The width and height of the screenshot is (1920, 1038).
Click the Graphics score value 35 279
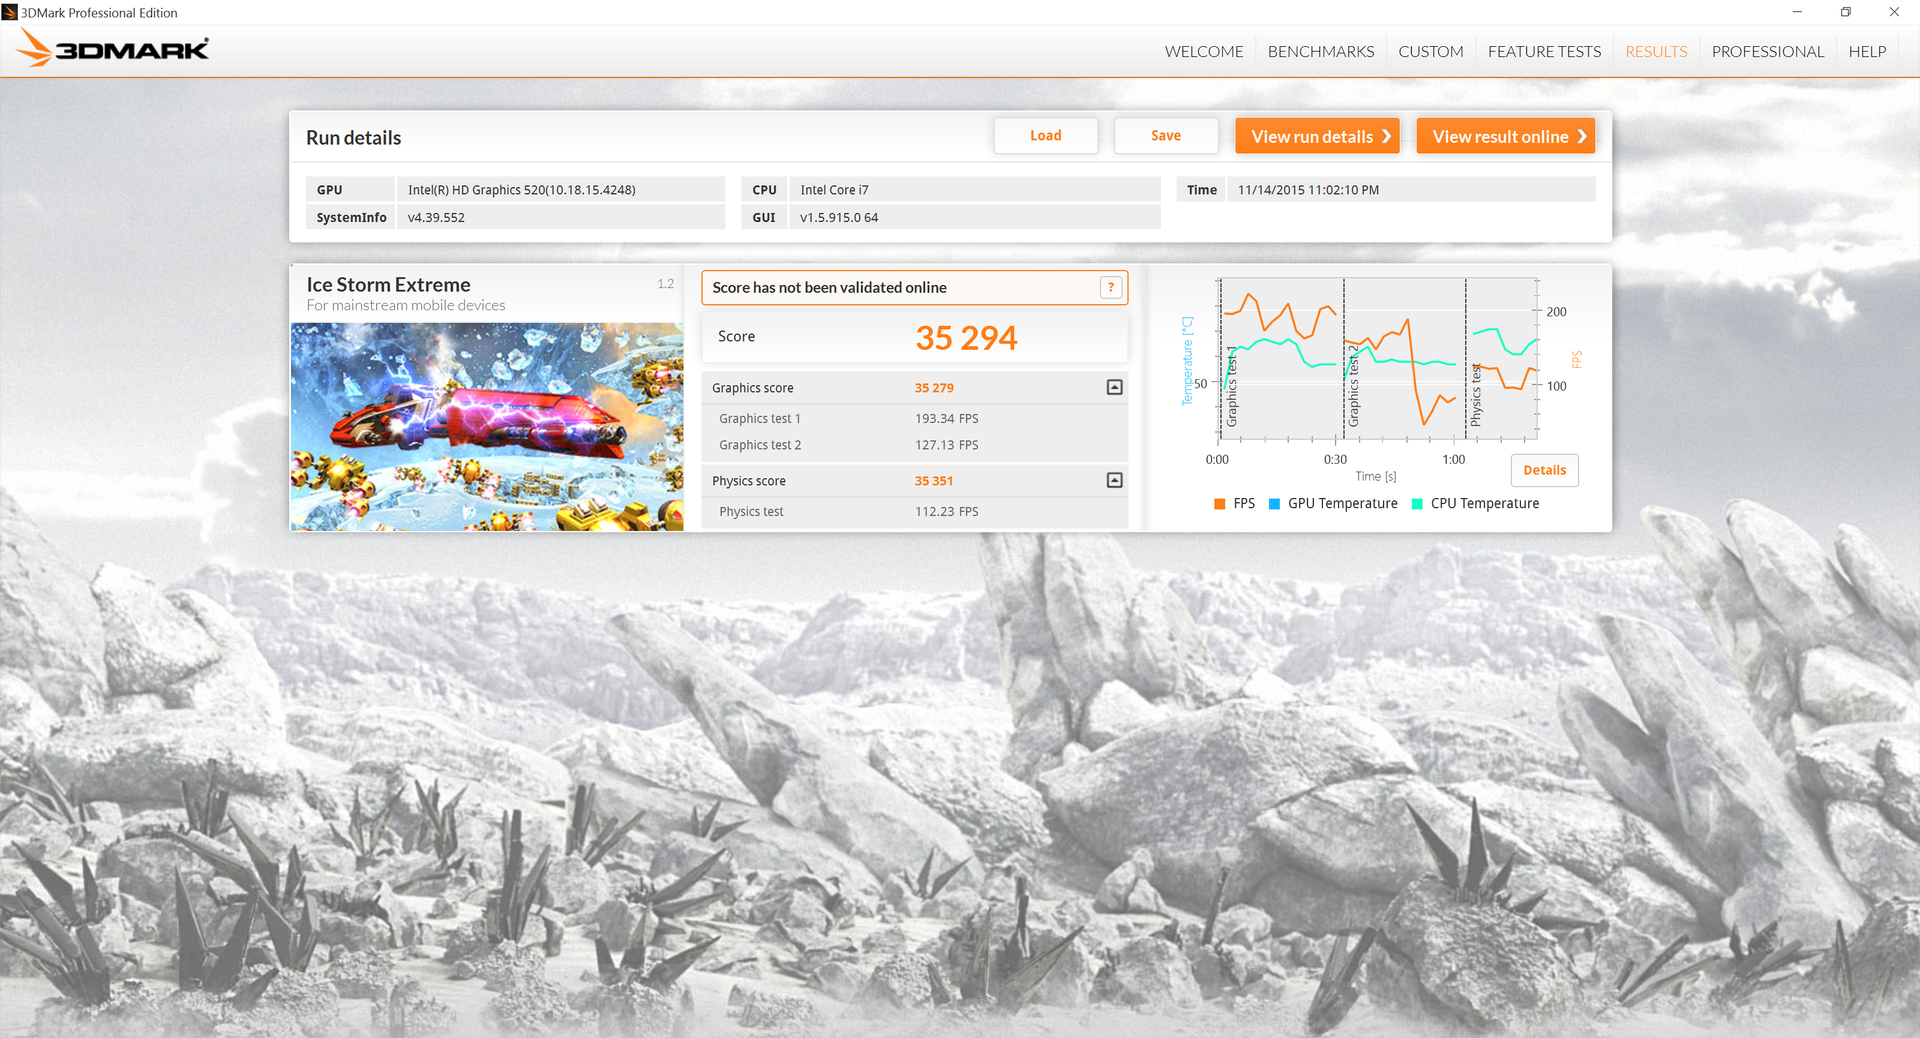[x=934, y=388]
